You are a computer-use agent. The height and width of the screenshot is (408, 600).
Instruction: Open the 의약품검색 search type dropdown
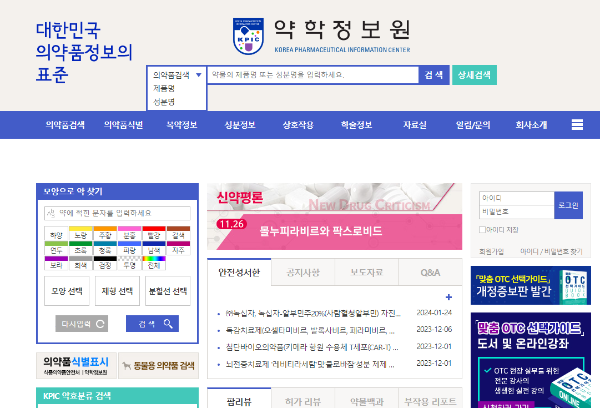(177, 75)
